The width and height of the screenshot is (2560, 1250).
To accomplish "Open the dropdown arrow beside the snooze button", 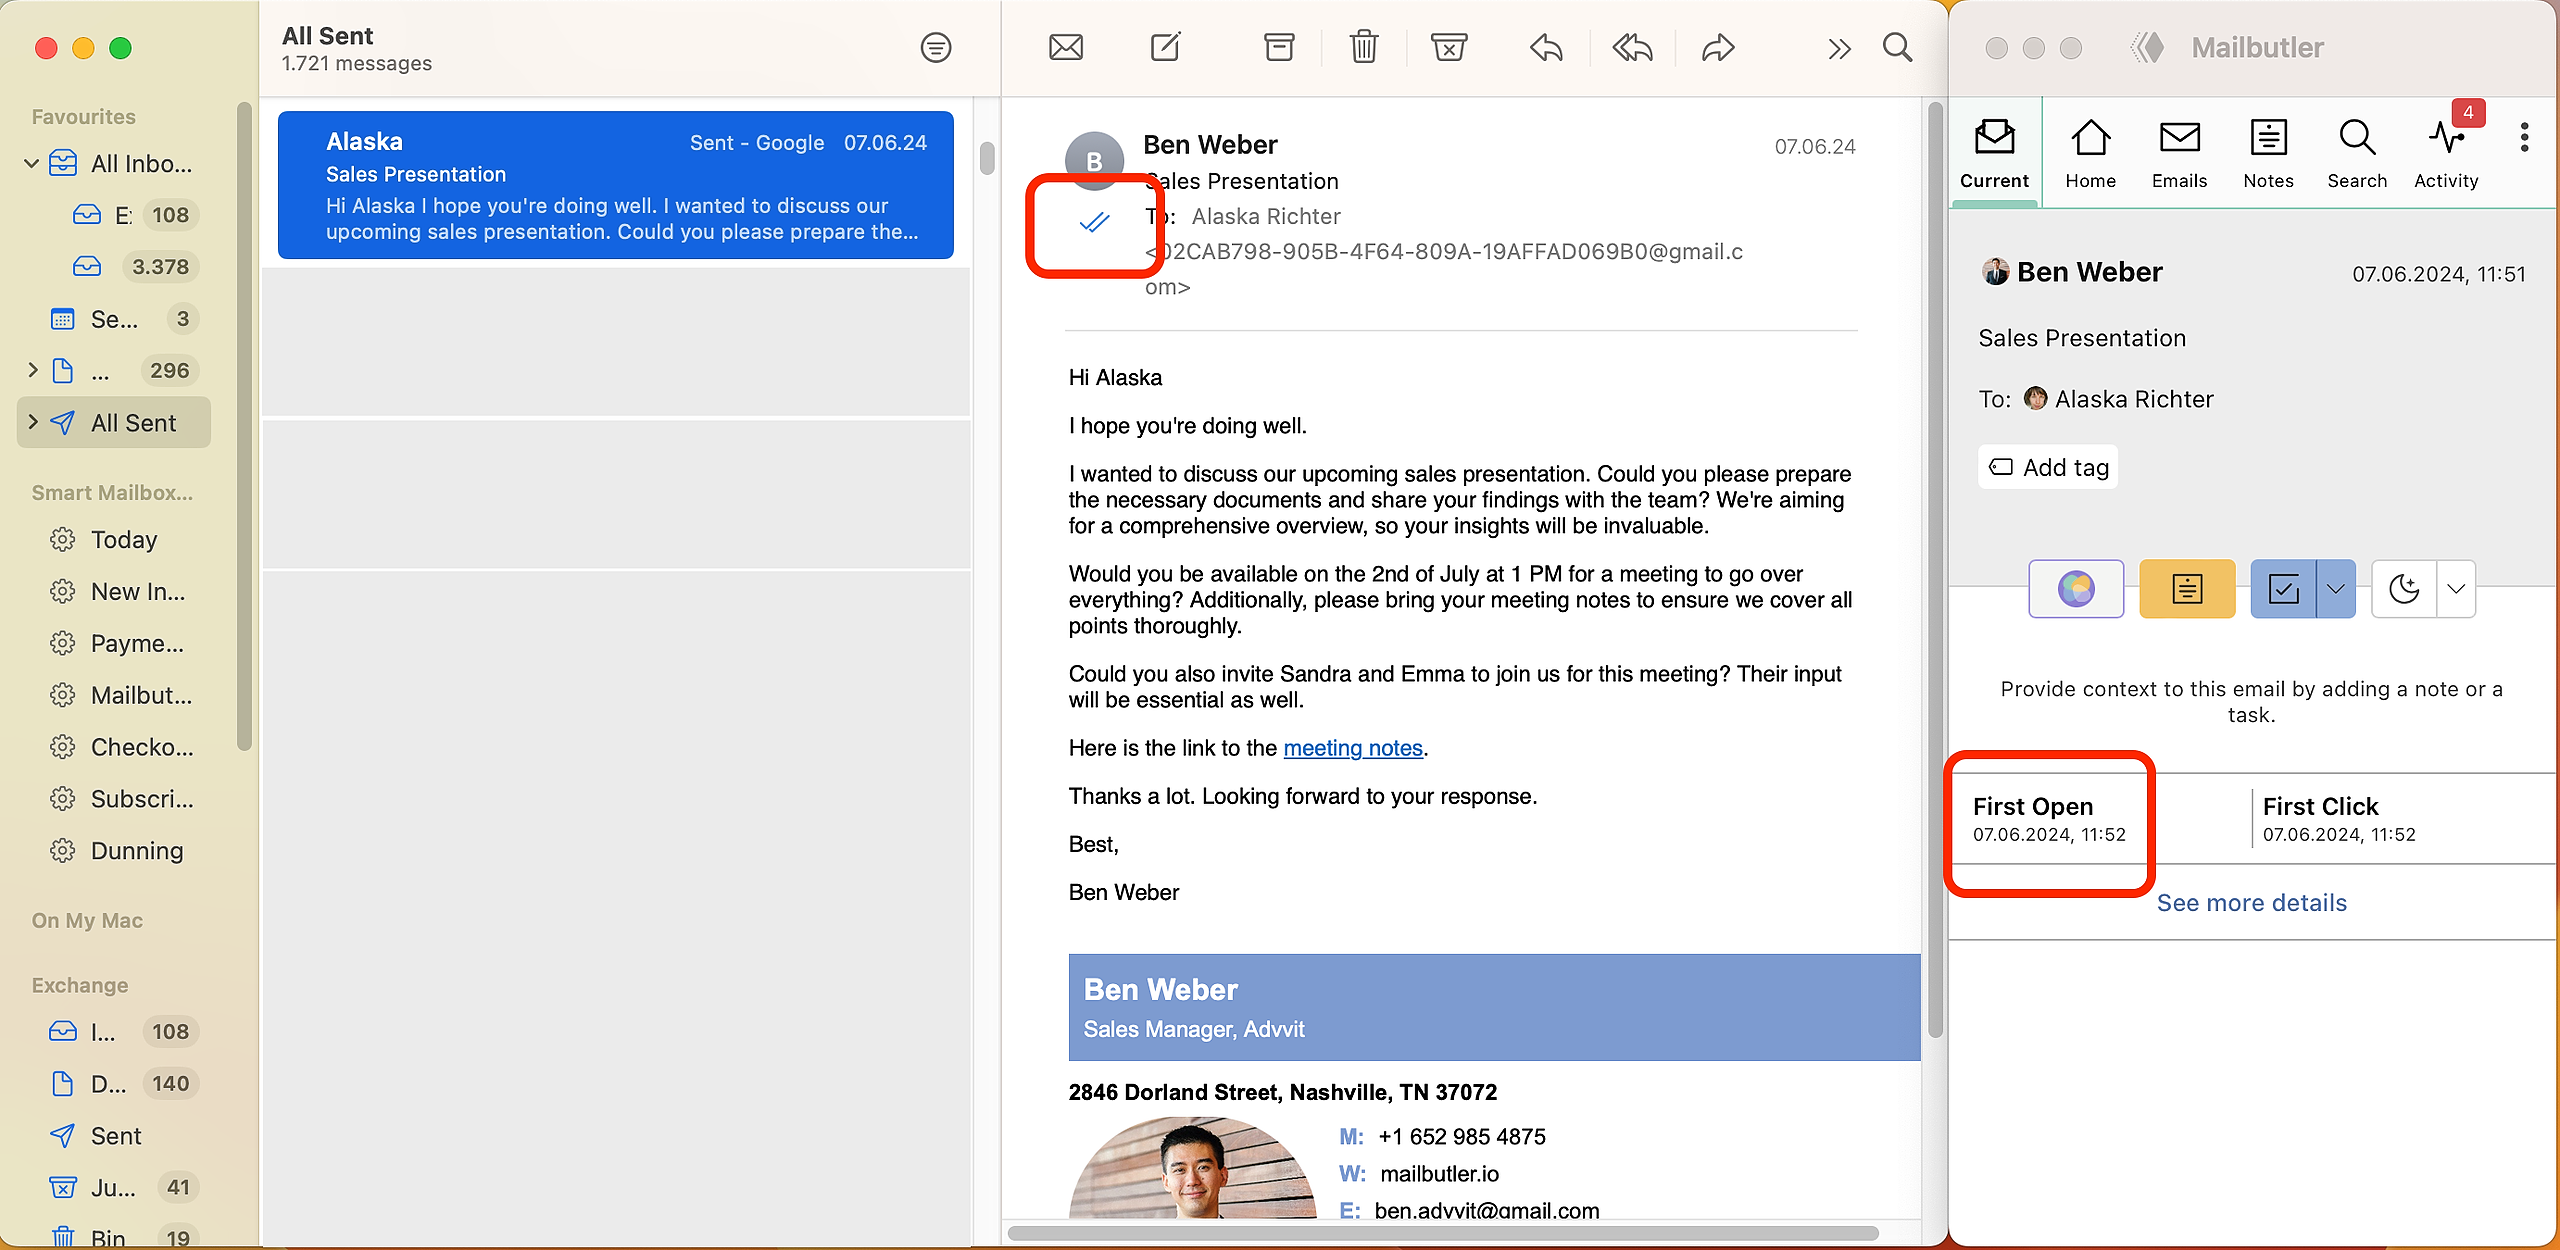I will [x=2456, y=589].
